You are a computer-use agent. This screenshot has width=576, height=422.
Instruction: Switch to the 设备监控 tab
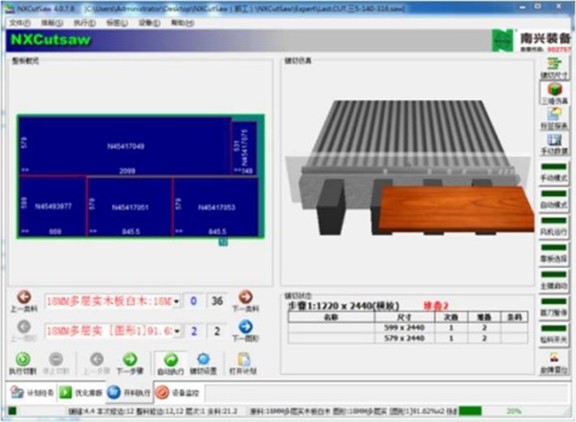178,393
